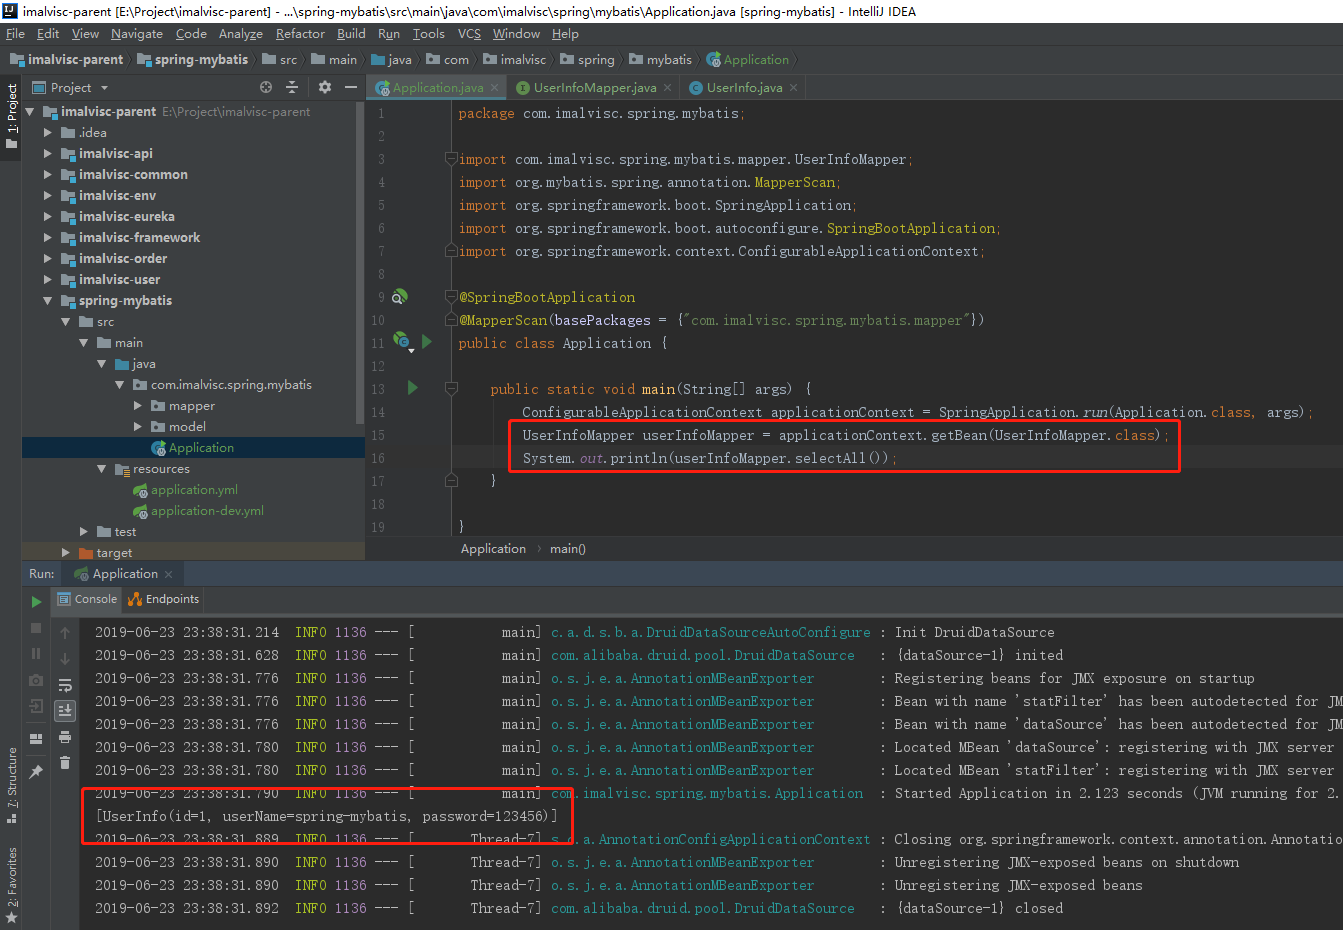Collapse the spring-mybatis module node

point(47,301)
